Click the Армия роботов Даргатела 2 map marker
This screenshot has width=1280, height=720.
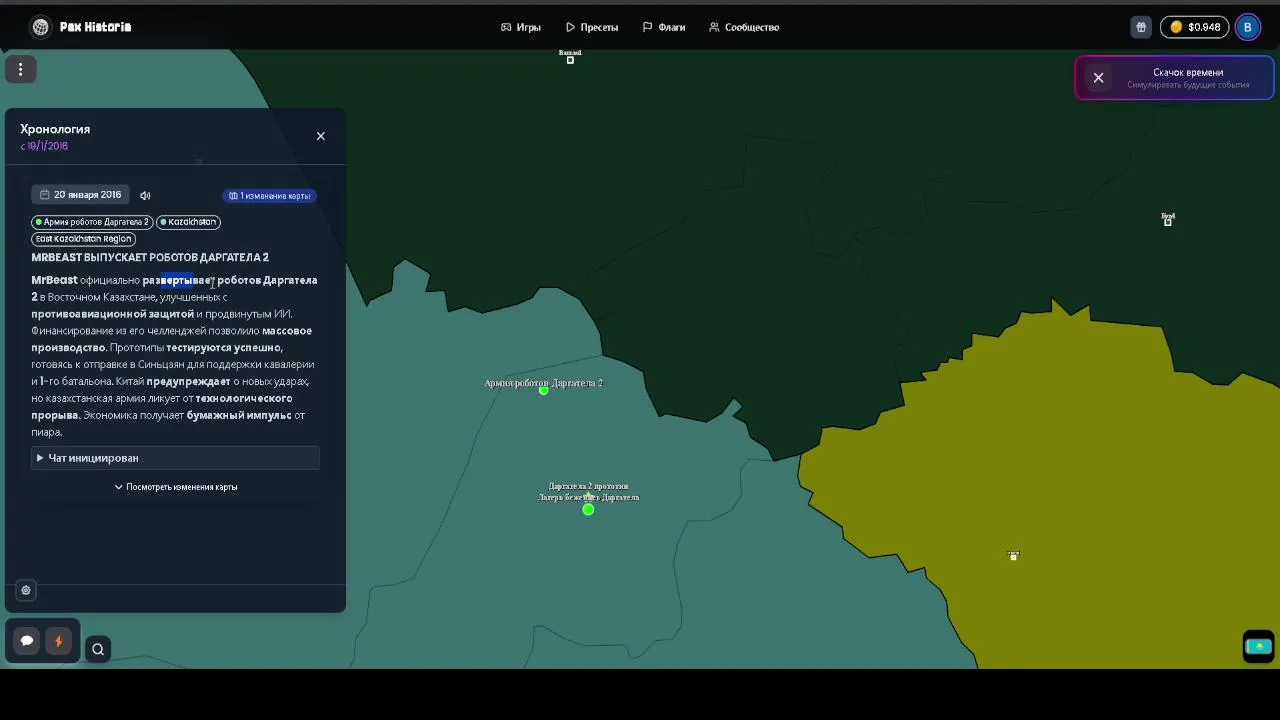pos(543,390)
